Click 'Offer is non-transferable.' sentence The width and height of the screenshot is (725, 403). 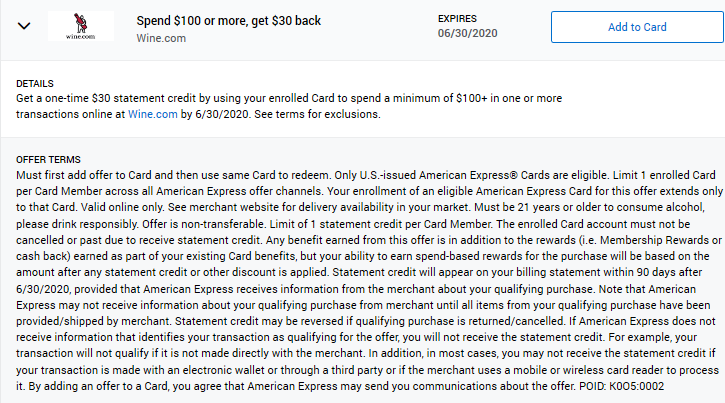pos(204,224)
